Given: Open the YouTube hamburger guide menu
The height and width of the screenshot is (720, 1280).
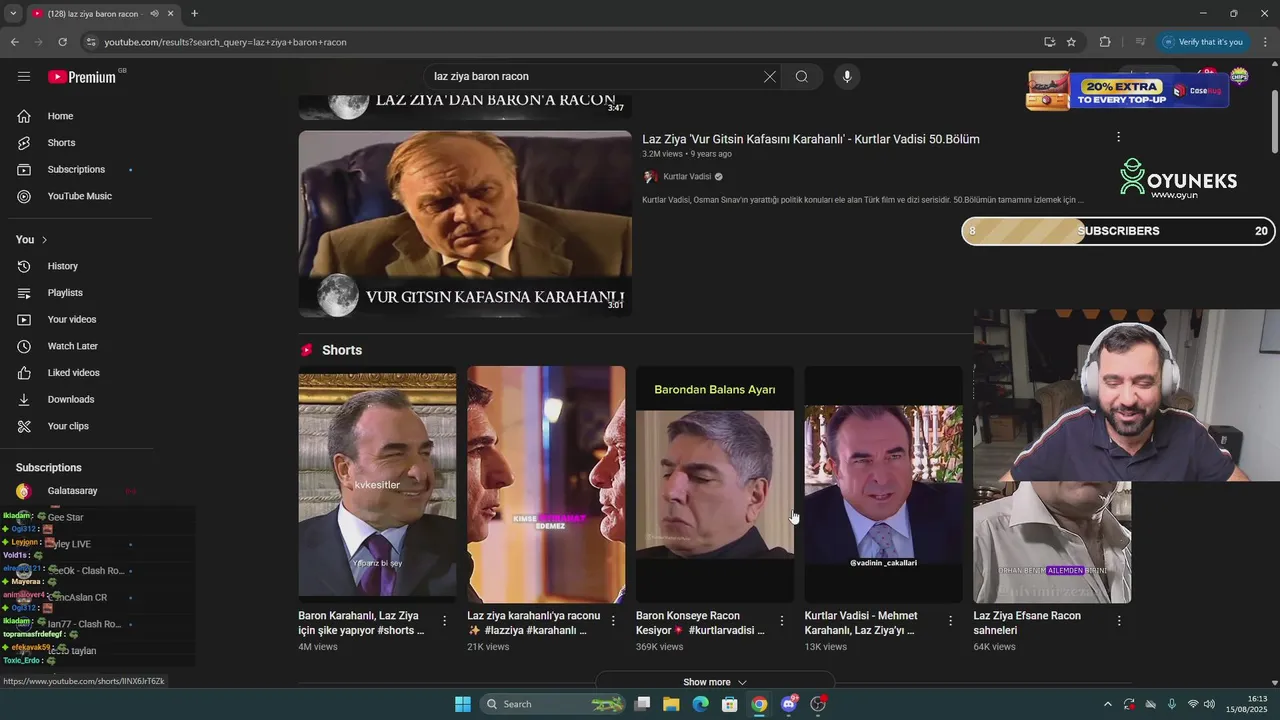Looking at the screenshot, I should [24, 76].
